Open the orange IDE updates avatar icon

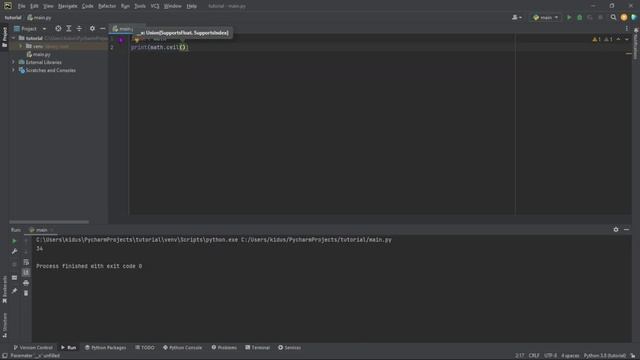coord(624,18)
